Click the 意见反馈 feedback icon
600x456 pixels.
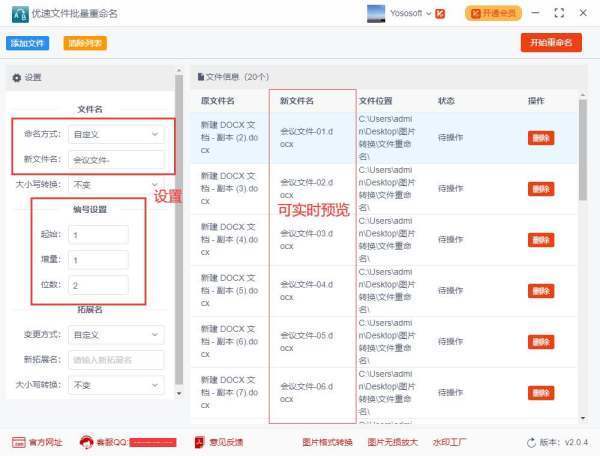pos(197,442)
